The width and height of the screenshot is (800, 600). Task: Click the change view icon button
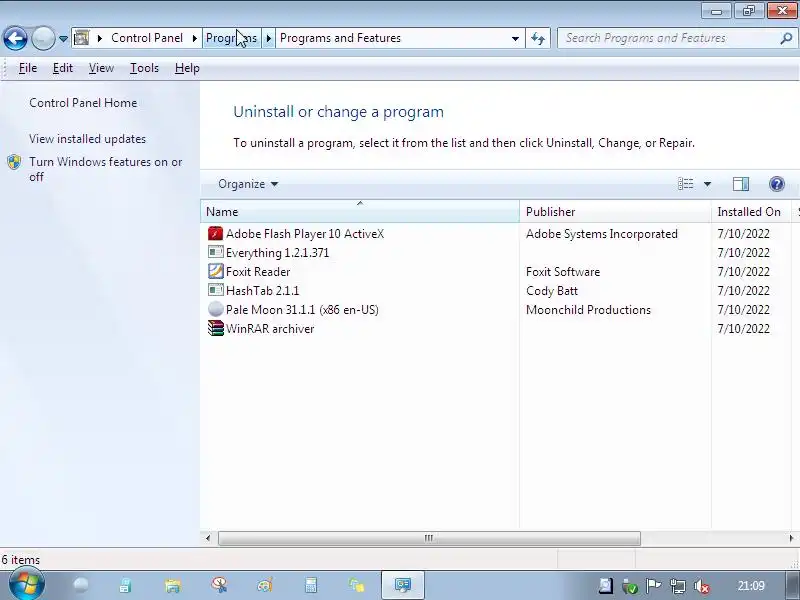point(685,184)
